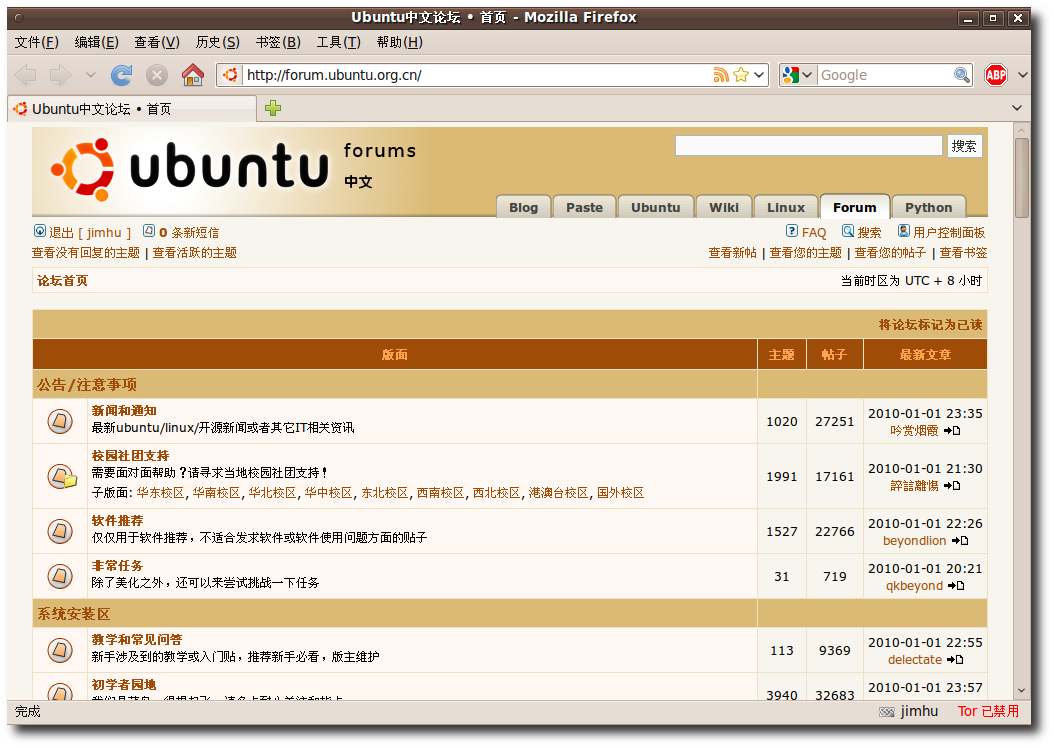This screenshot has height=748, width=1054.
Task: Select the Ubuntu中文论坛 browser tab
Action: (132, 109)
